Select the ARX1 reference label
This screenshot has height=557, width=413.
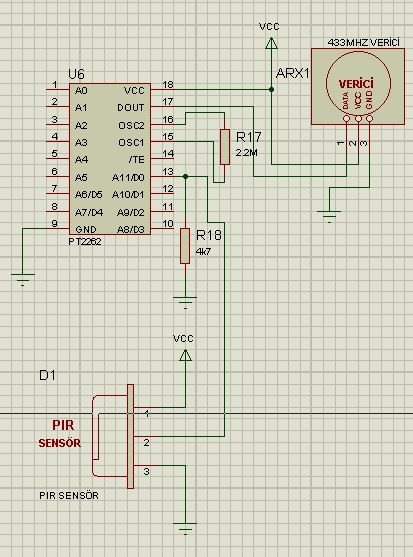[293, 74]
